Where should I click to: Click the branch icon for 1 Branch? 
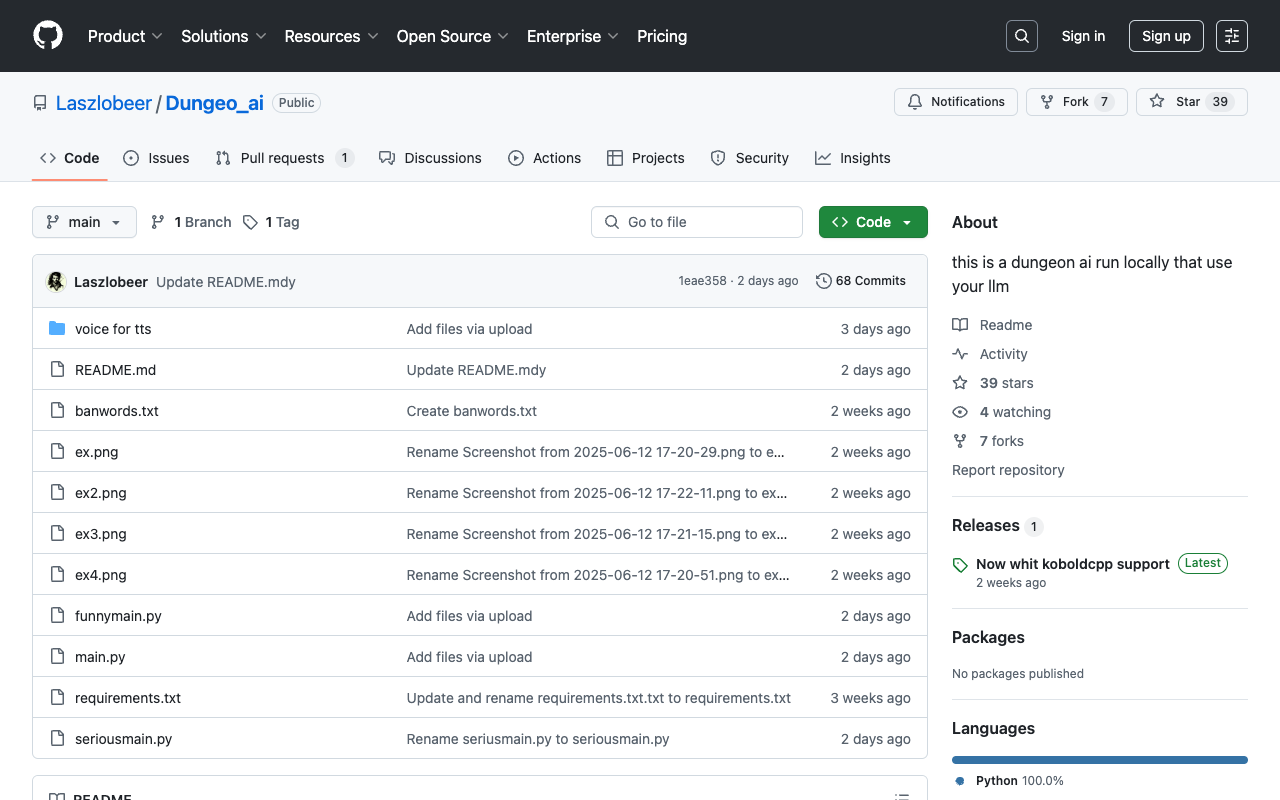click(x=158, y=222)
